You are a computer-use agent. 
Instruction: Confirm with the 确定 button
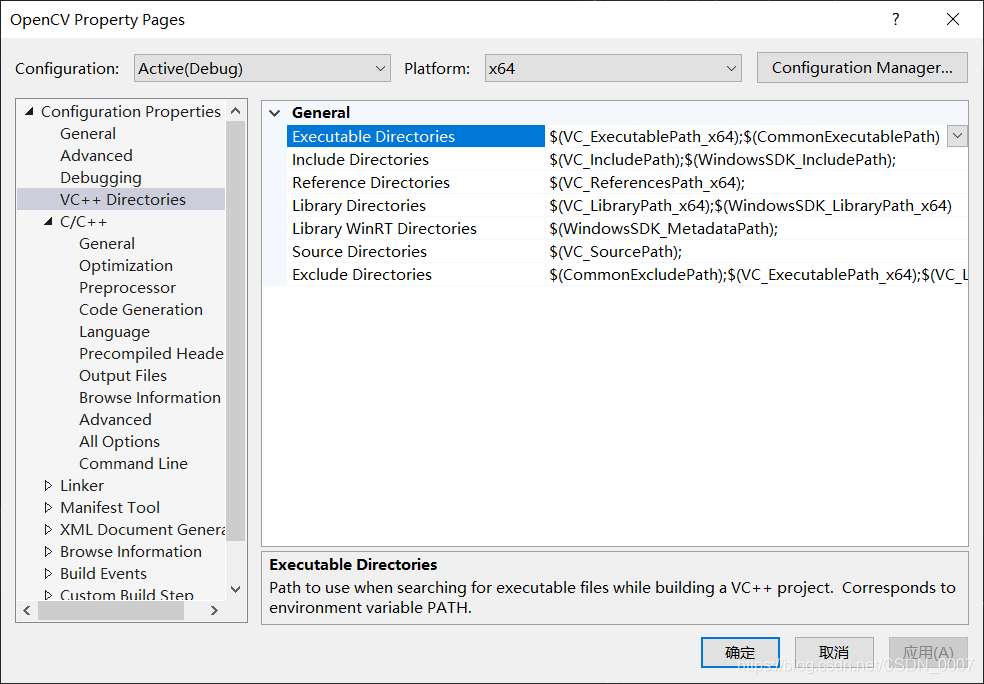click(740, 653)
